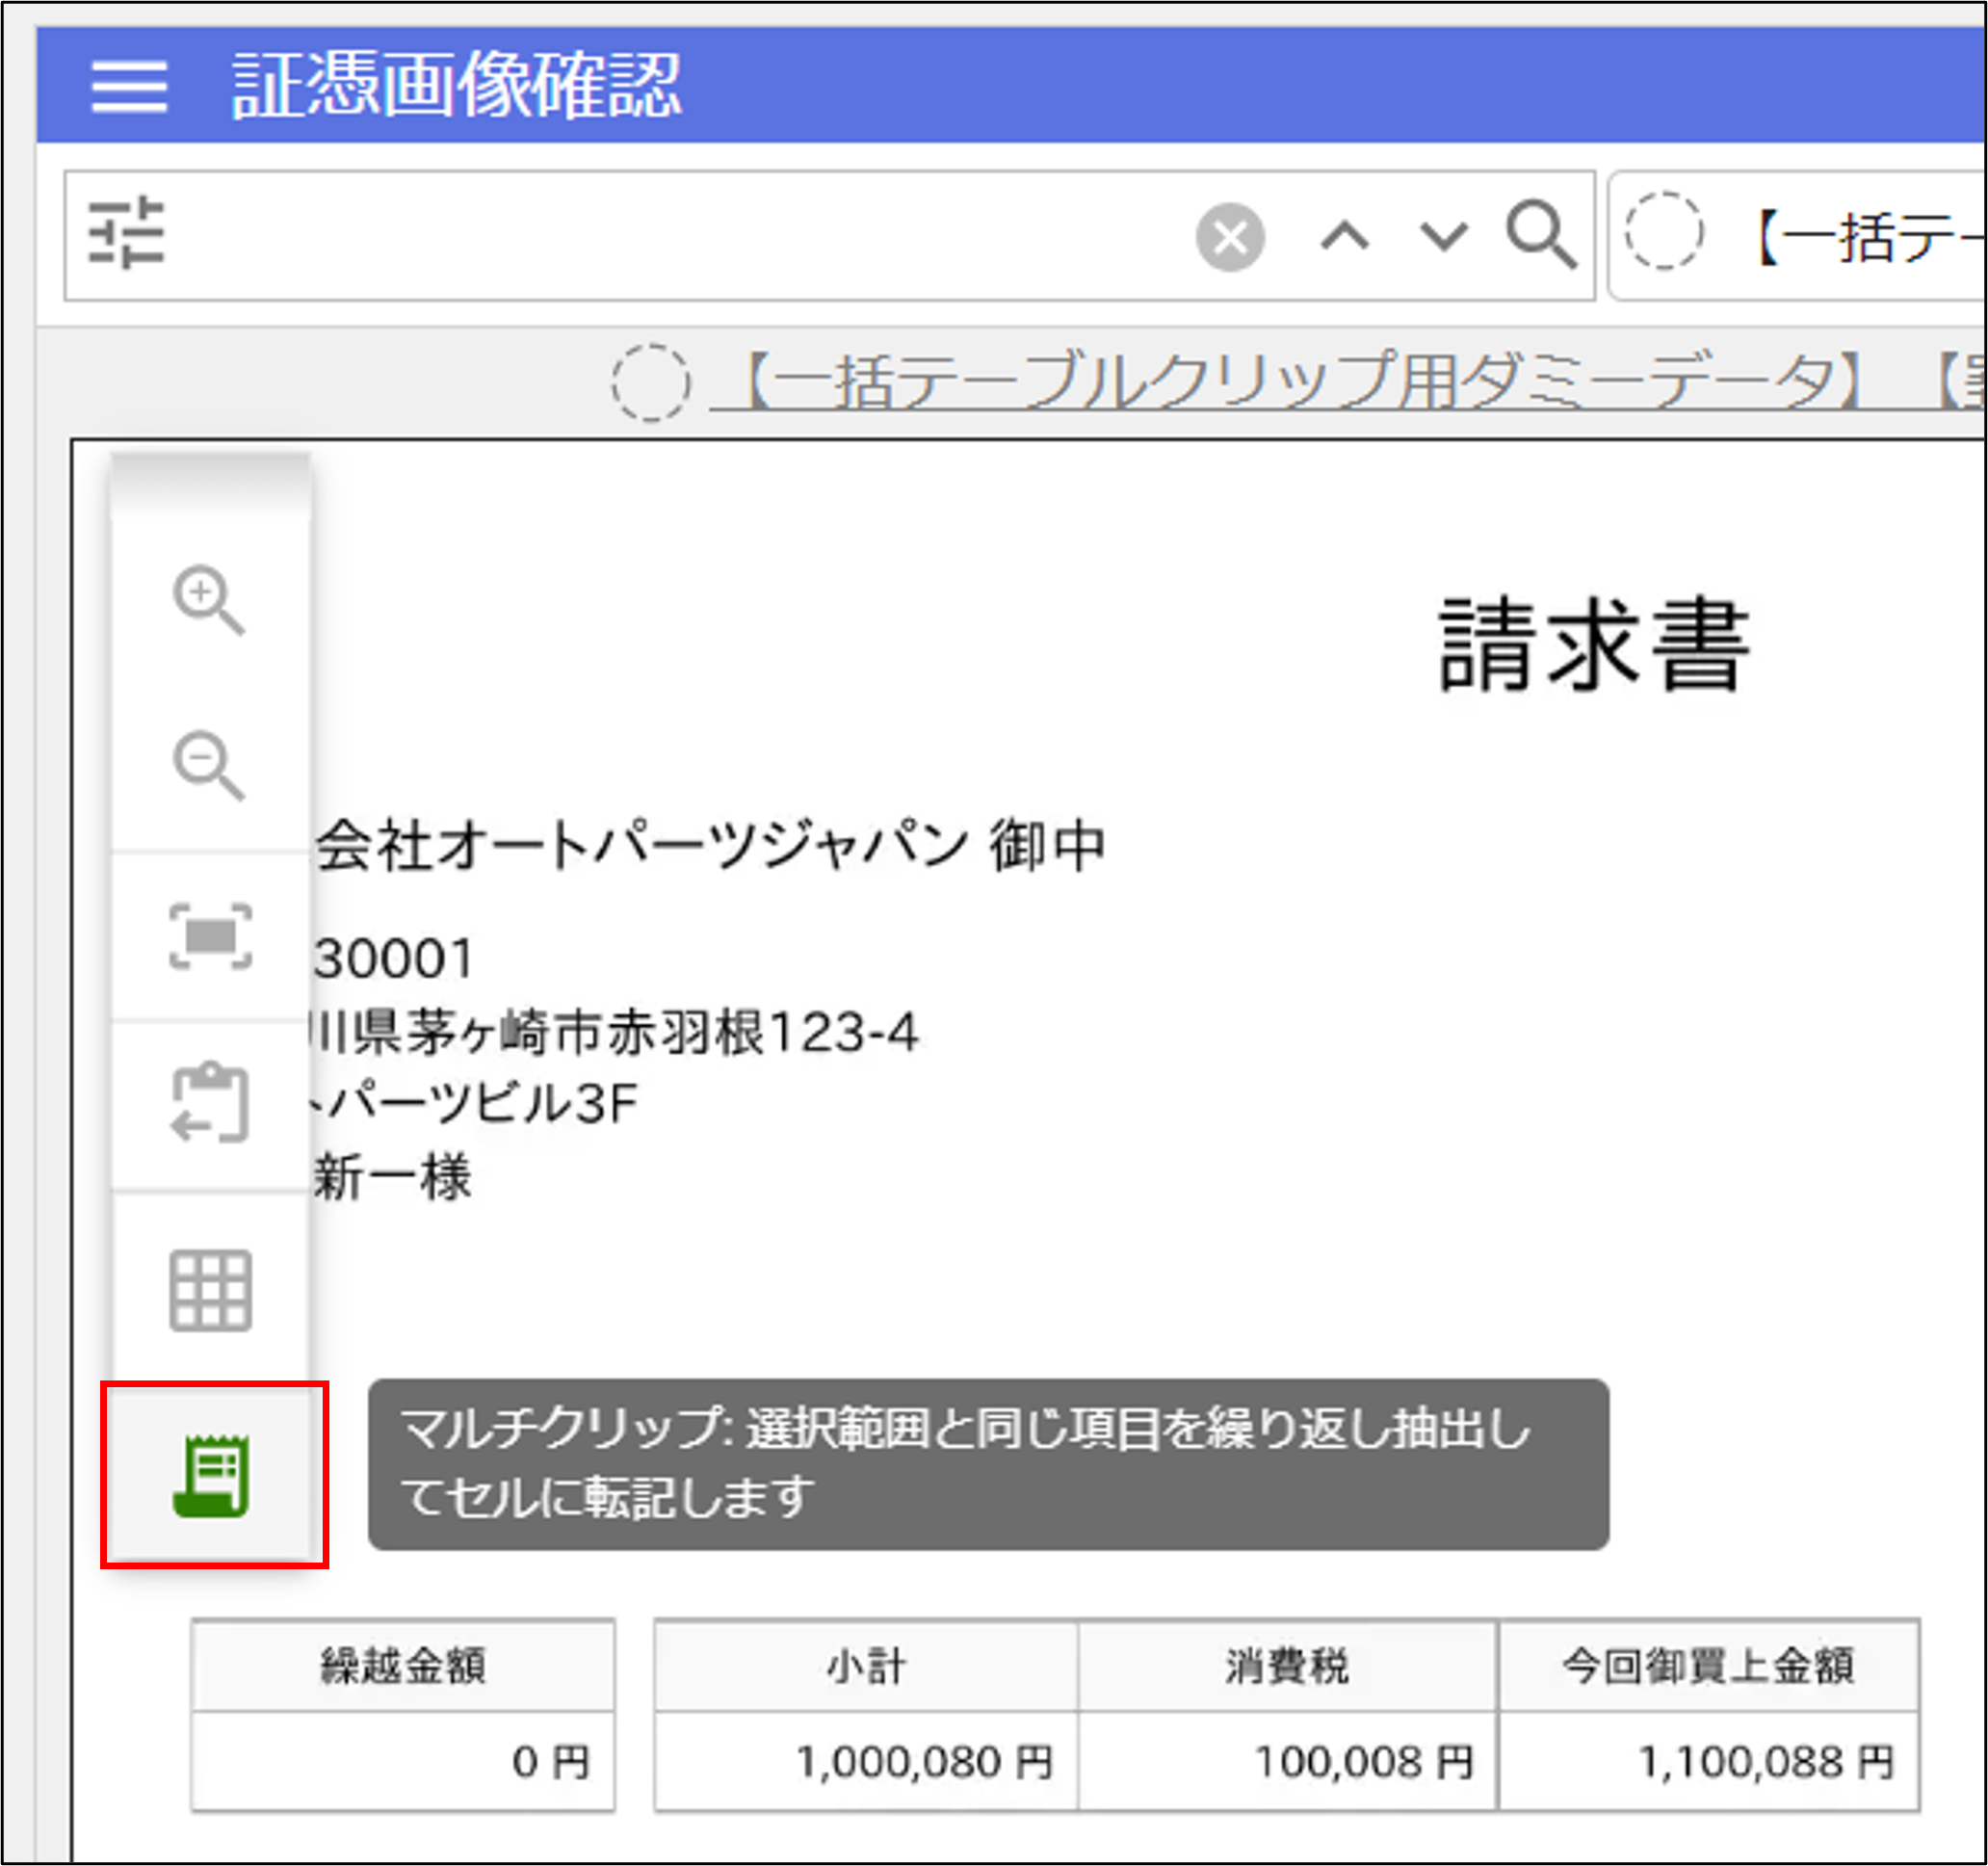Screen dimensions: 1988x1866
Task: Click the 証憑画像確認 header title
Action: (456, 87)
